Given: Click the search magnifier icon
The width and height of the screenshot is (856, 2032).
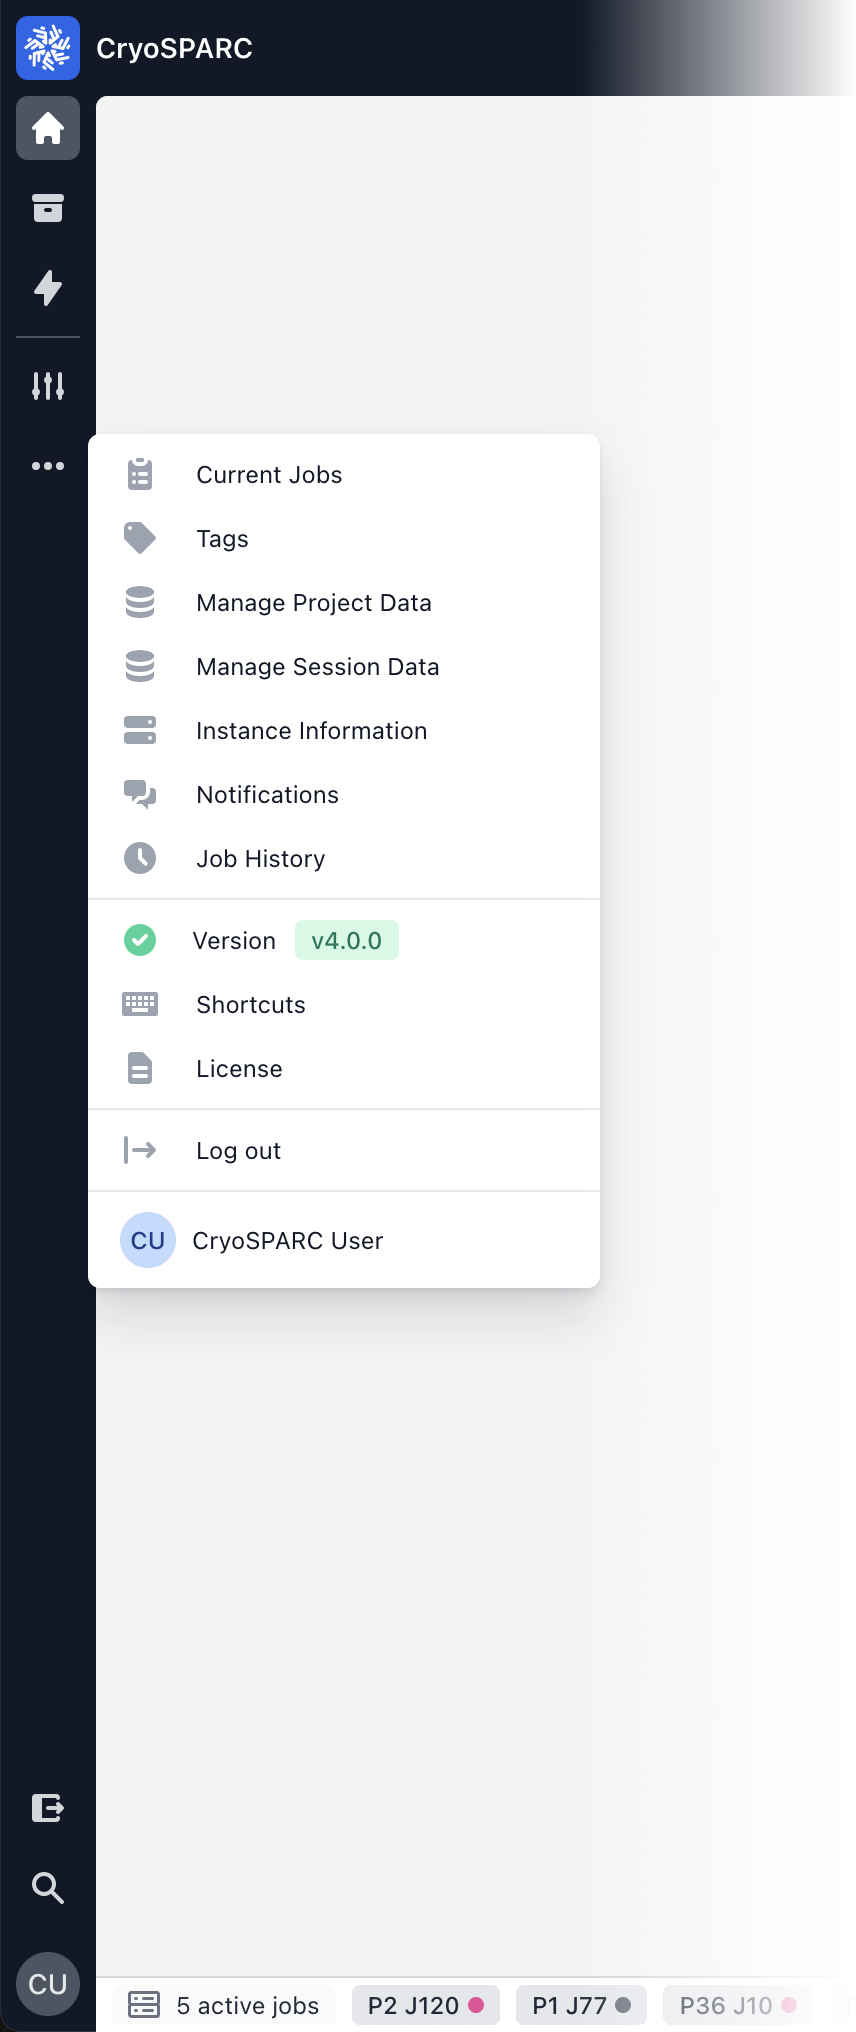Looking at the screenshot, I should pos(48,1888).
